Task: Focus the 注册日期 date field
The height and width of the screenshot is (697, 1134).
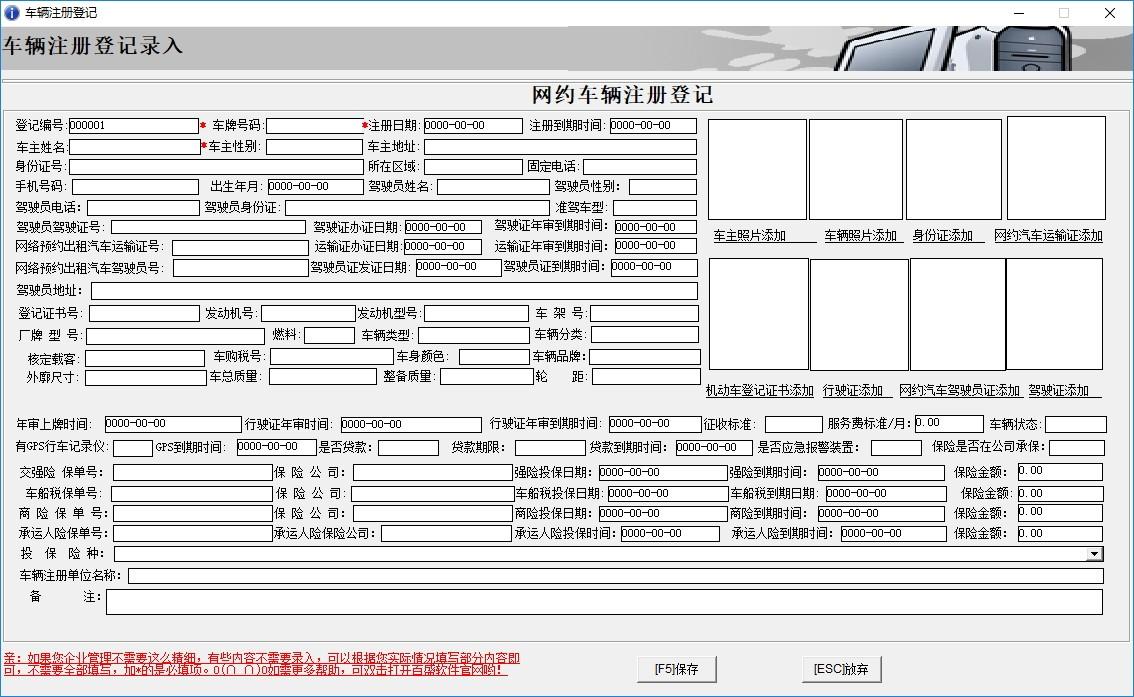Action: click(x=473, y=126)
